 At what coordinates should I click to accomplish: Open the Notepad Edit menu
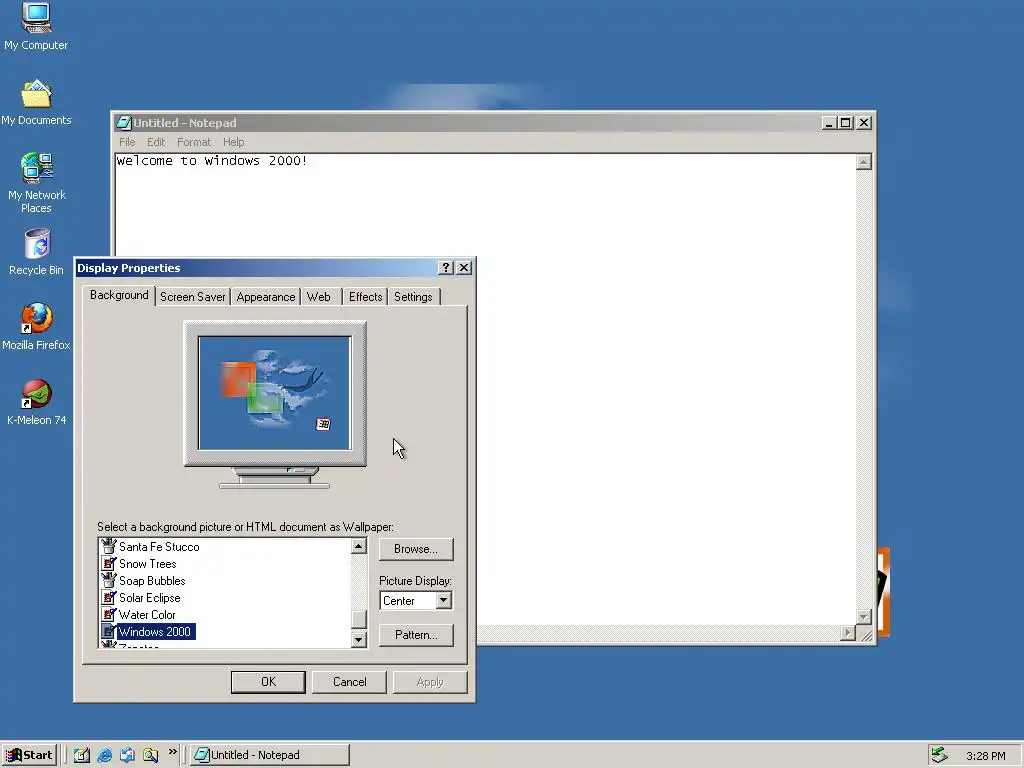[x=155, y=142]
